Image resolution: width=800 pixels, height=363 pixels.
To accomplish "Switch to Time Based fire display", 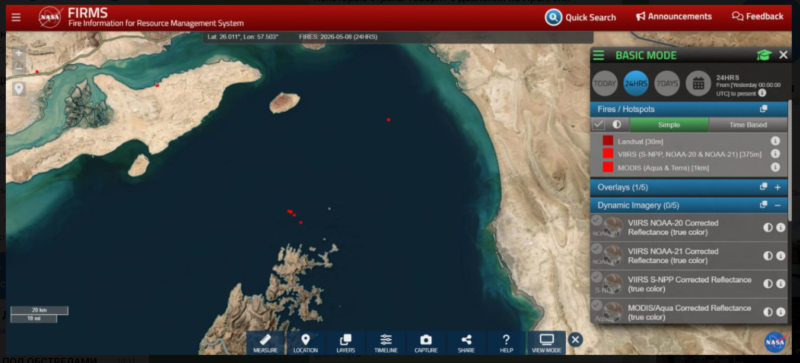I will tap(747, 125).
